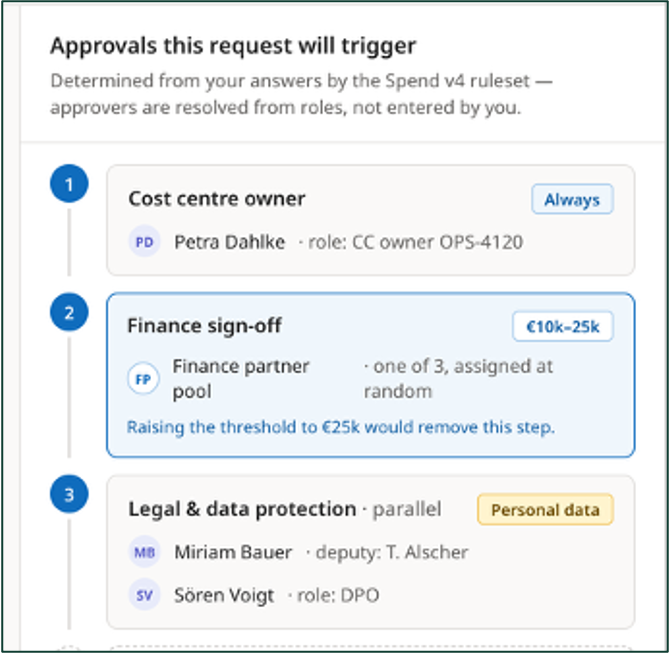Viewport: 670px width, 654px height.
Task: Click the Always condition badge
Action: point(572,199)
